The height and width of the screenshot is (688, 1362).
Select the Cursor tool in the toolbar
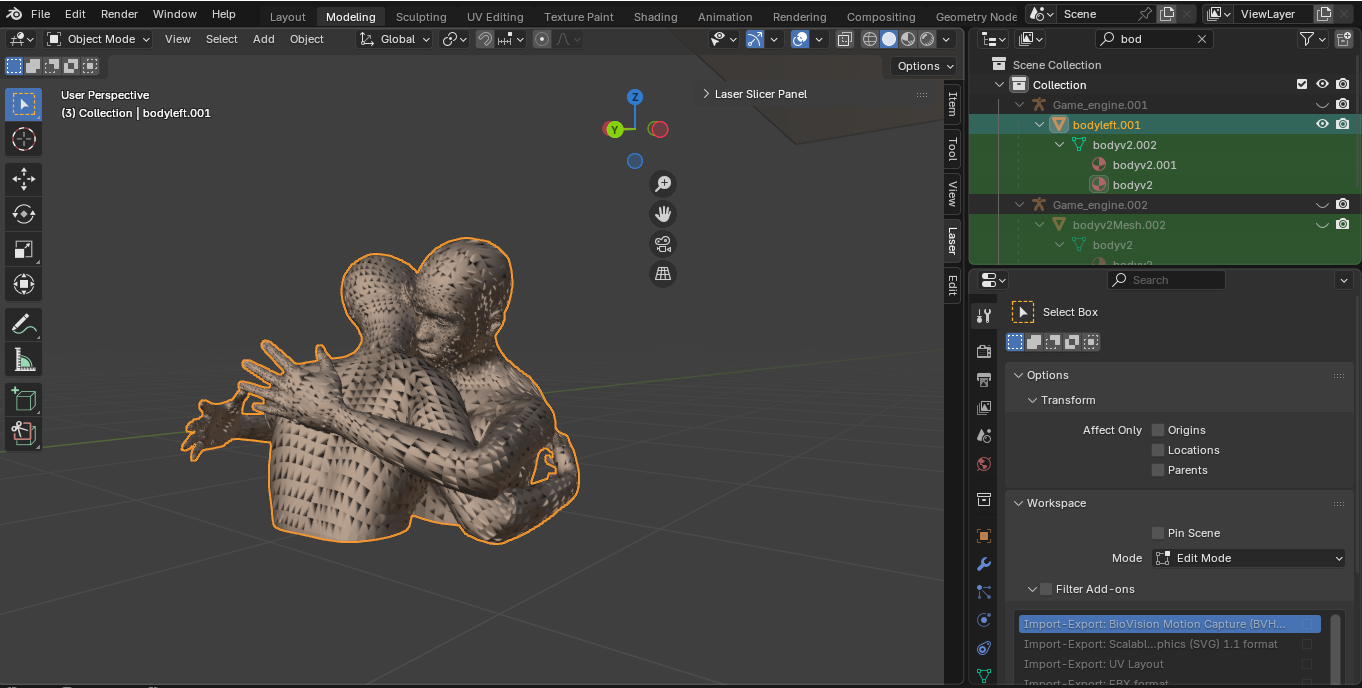point(24,139)
